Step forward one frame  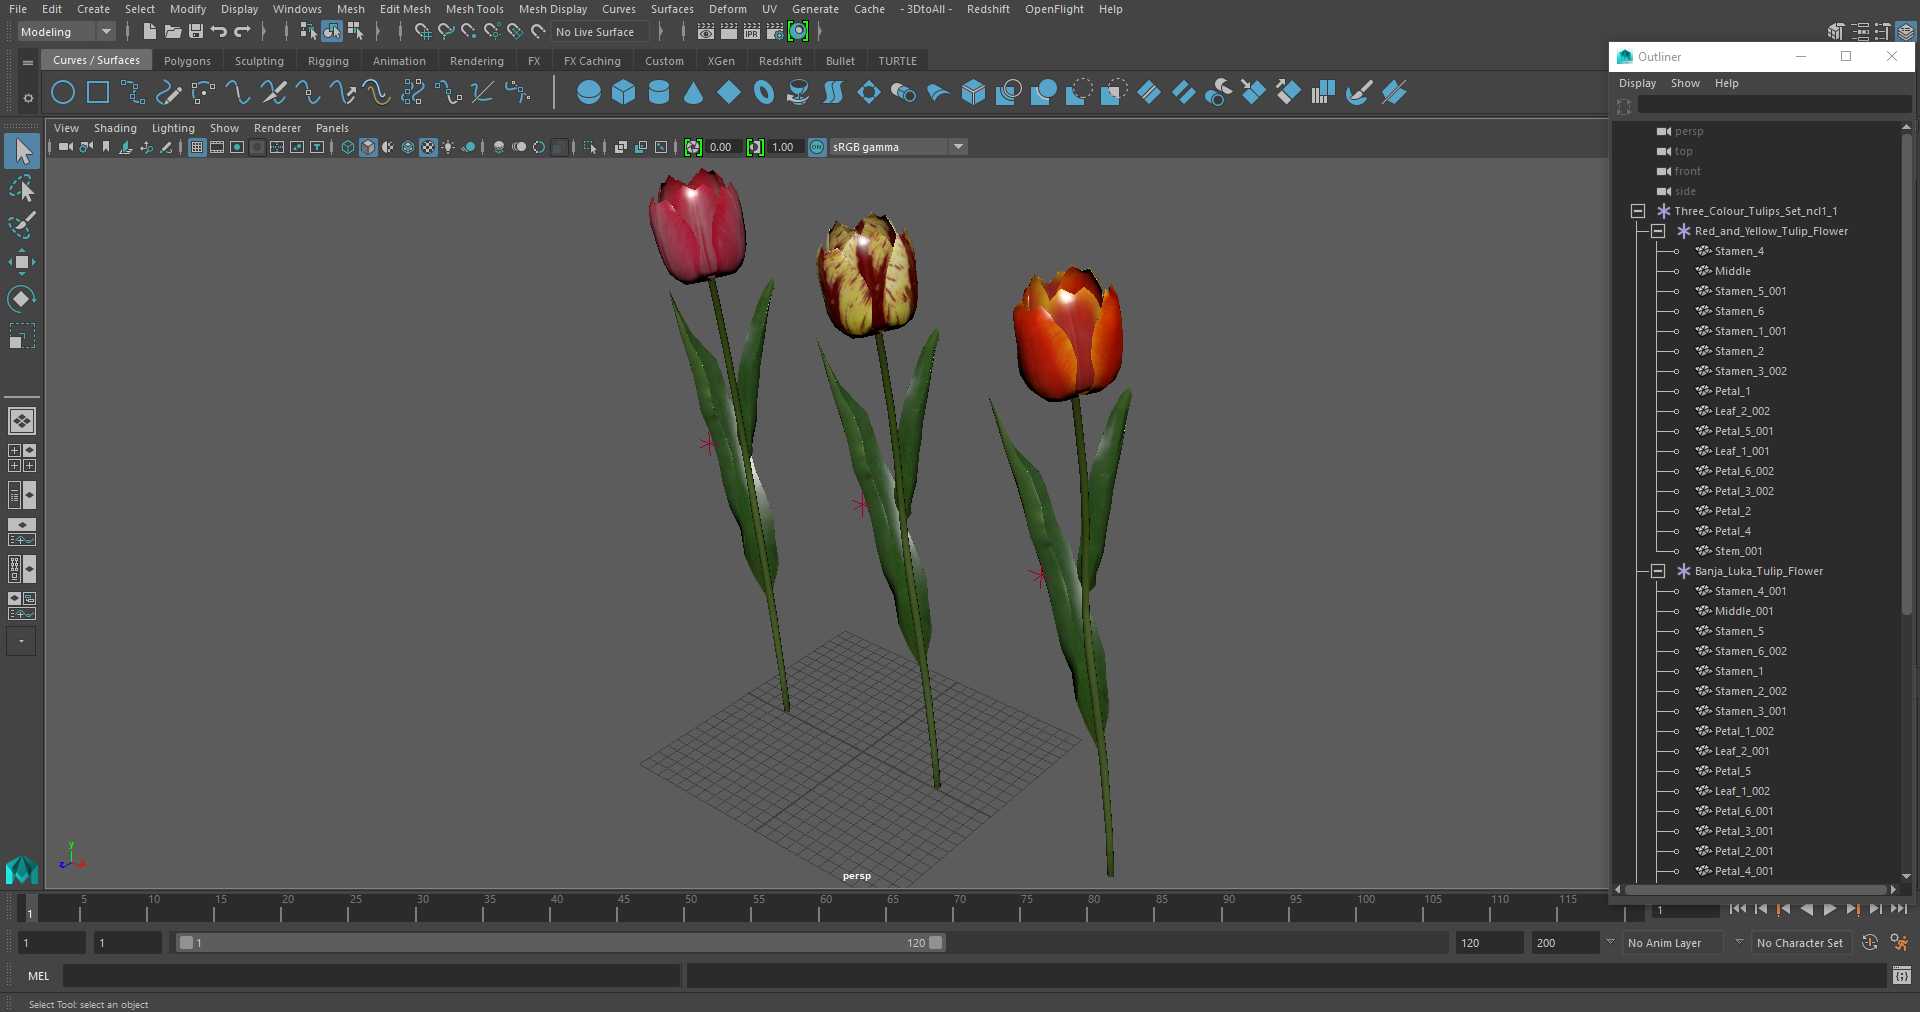point(1876,909)
